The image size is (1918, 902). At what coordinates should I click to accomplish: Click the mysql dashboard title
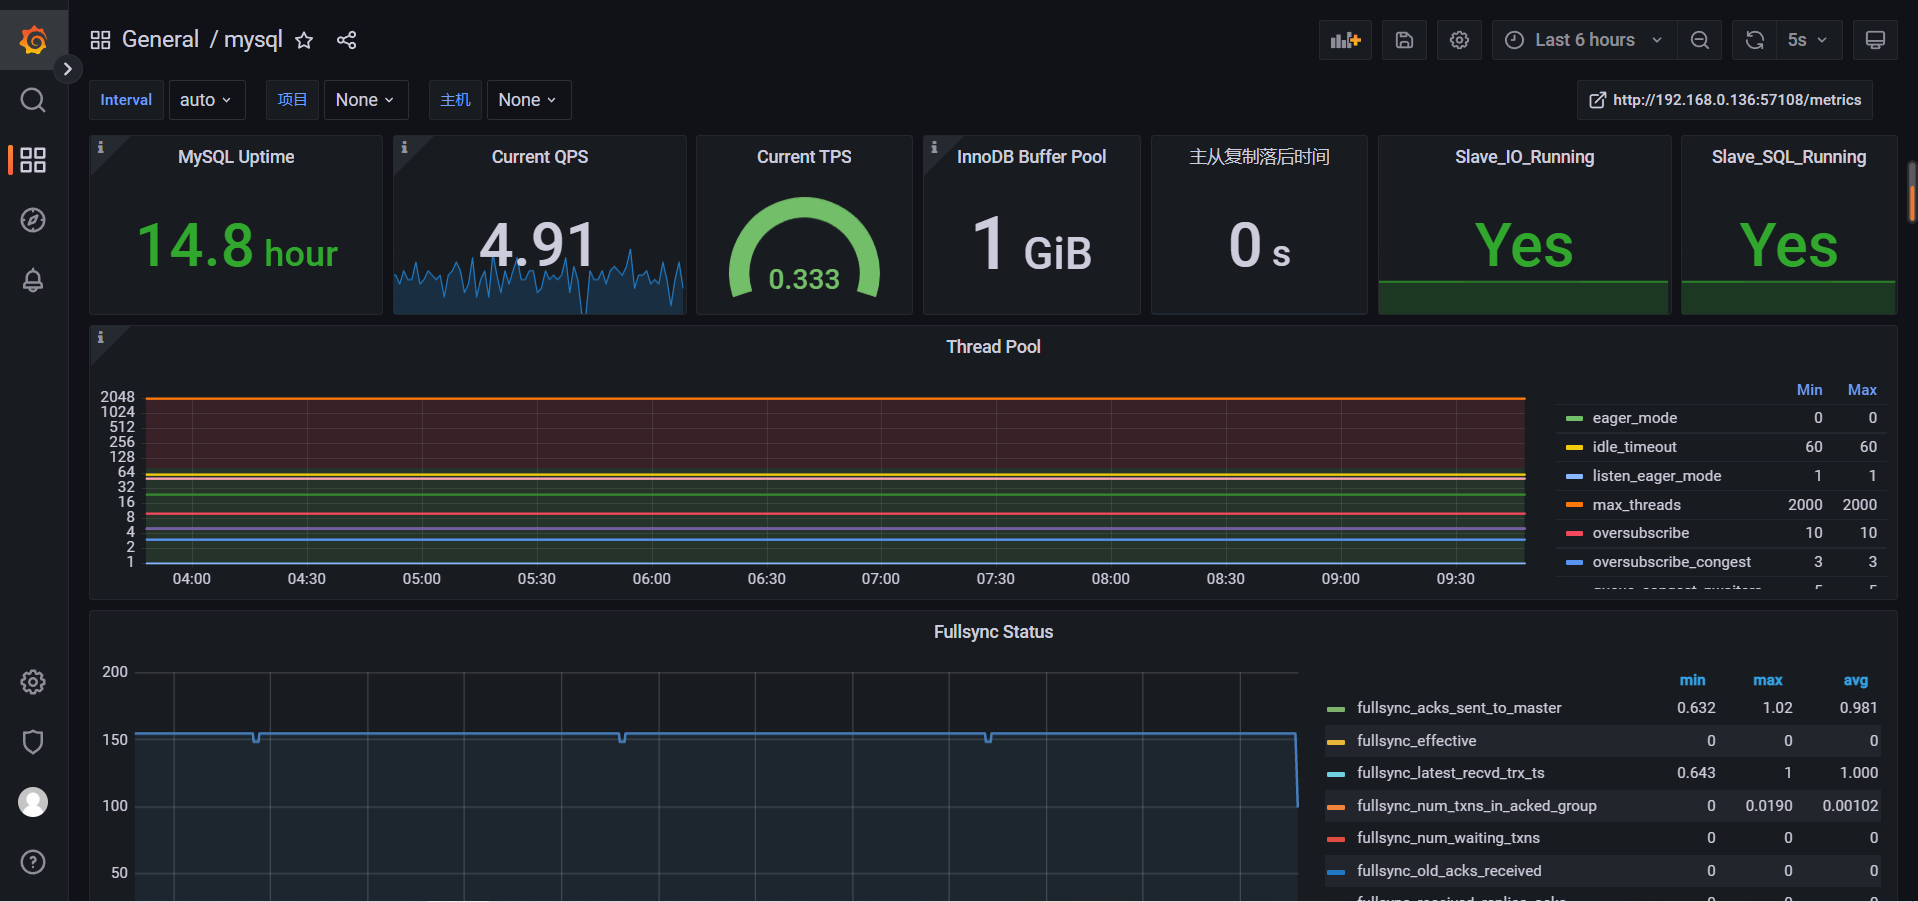coord(253,40)
